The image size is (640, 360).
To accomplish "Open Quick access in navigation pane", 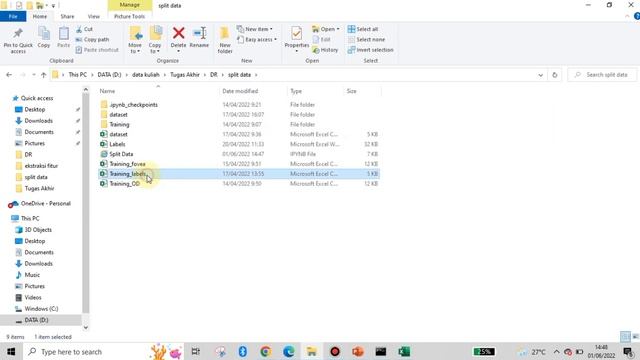I will (37, 98).
